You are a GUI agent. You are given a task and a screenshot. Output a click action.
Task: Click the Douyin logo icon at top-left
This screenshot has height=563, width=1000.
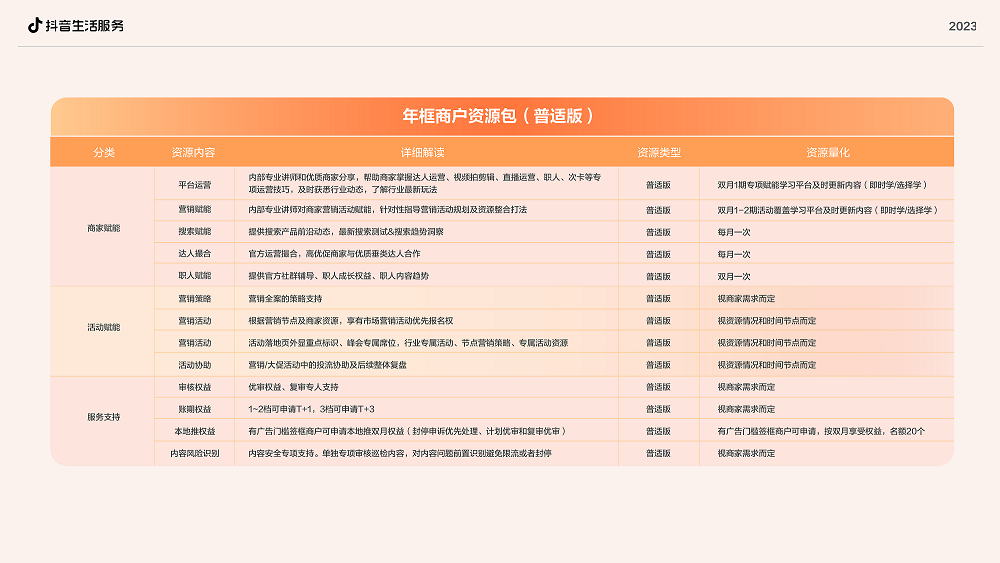tap(34, 25)
